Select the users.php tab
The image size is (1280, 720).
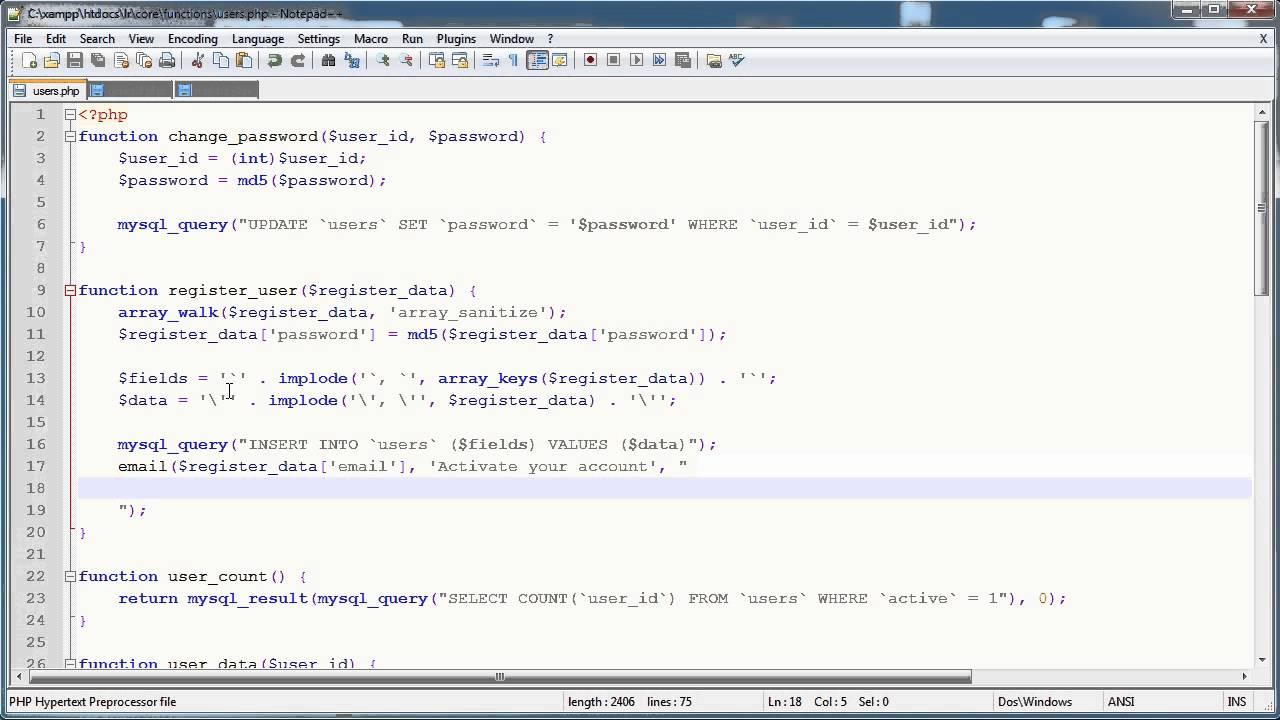(x=48, y=91)
